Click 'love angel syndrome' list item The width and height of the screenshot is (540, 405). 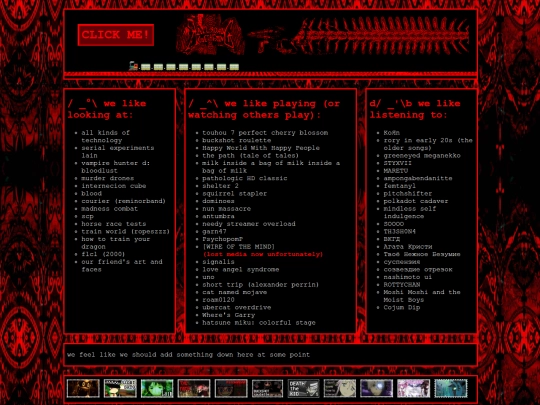point(240,269)
